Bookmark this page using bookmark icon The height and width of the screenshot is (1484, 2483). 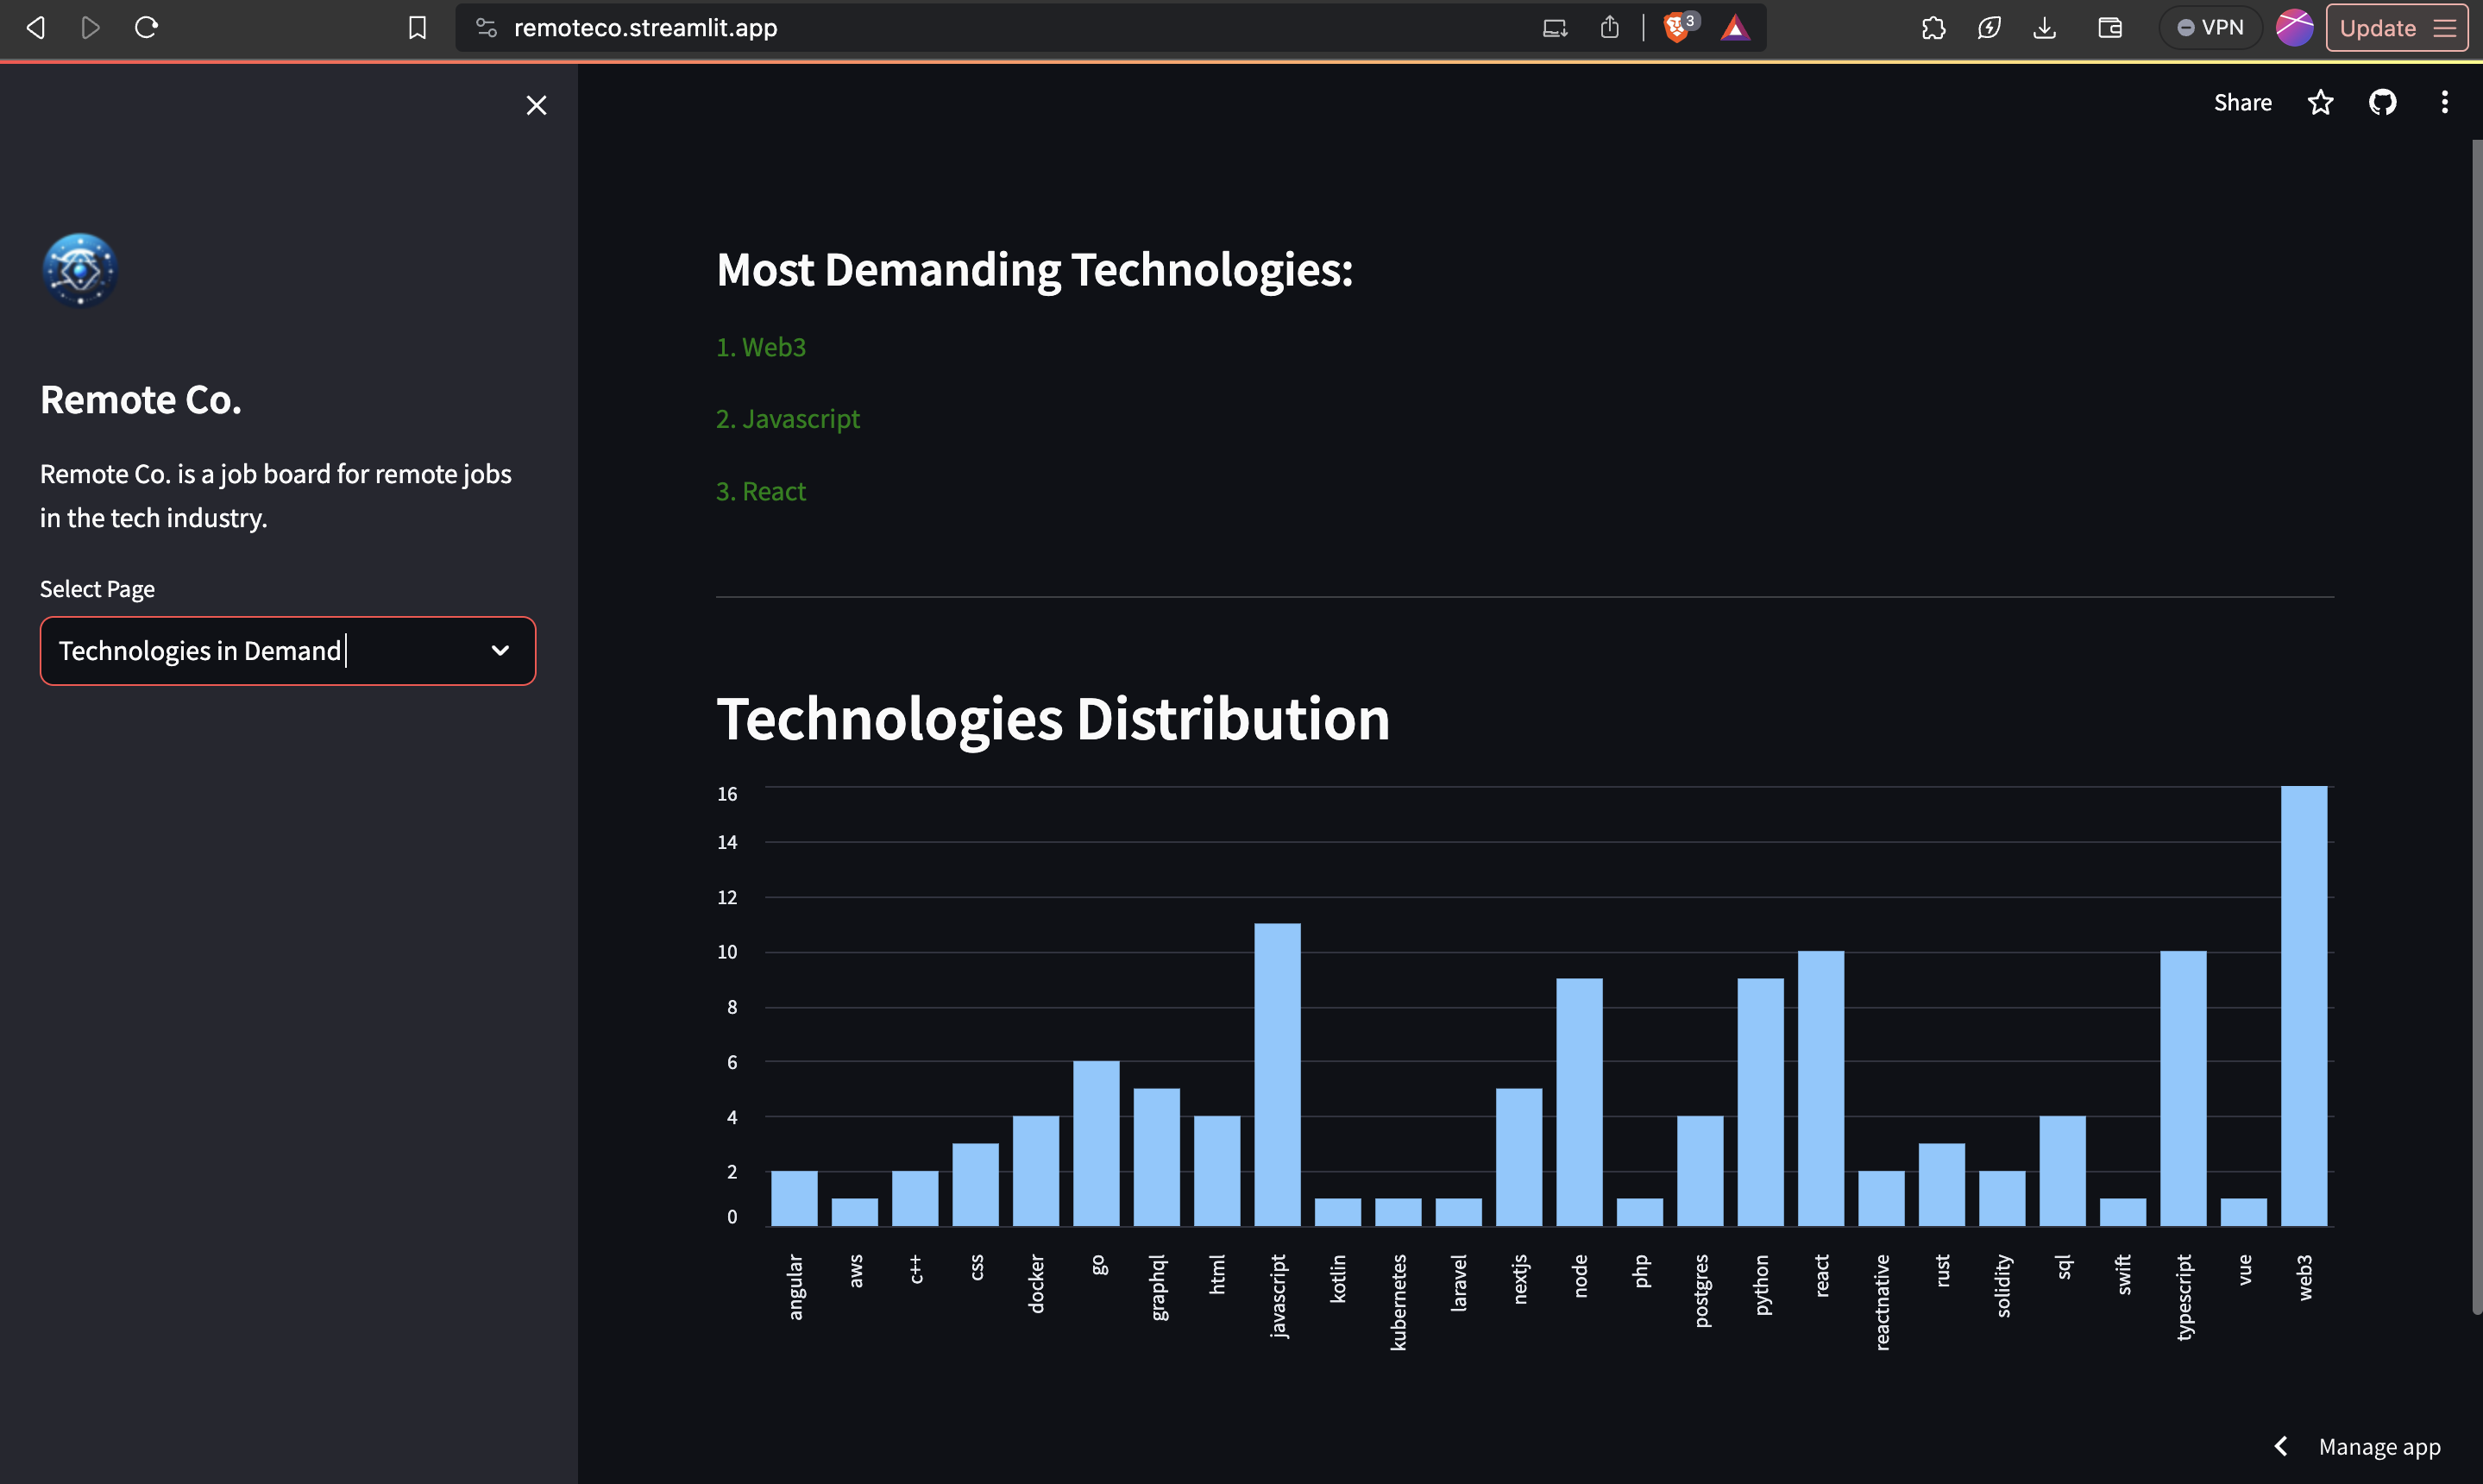pyautogui.click(x=417, y=28)
